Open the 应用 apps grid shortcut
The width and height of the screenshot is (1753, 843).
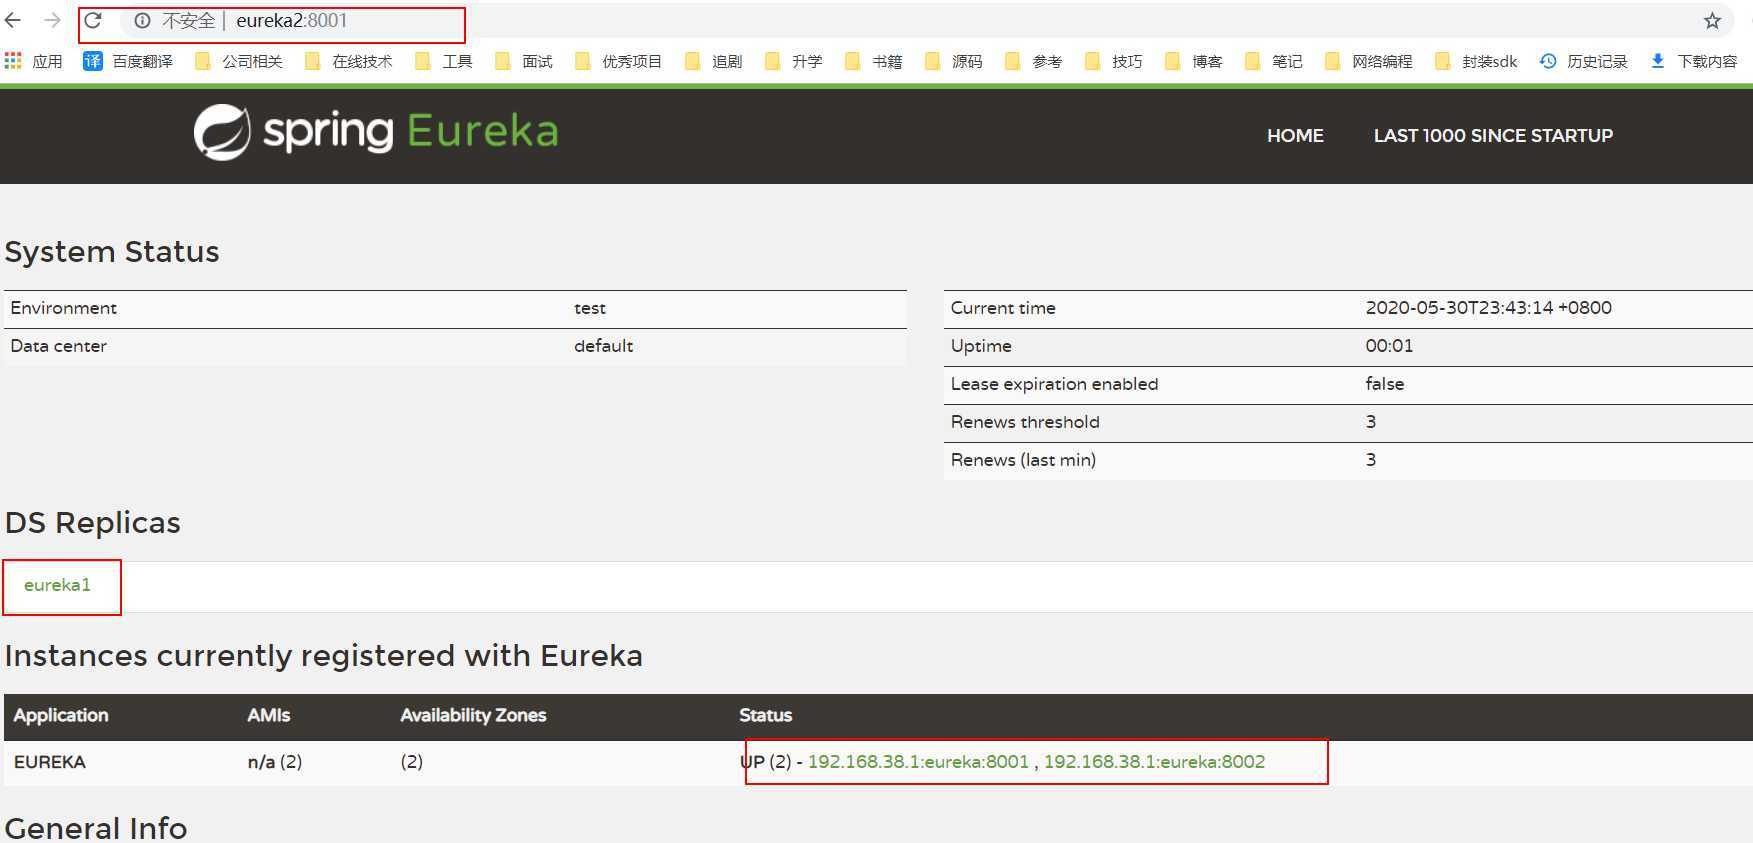tap(33, 61)
